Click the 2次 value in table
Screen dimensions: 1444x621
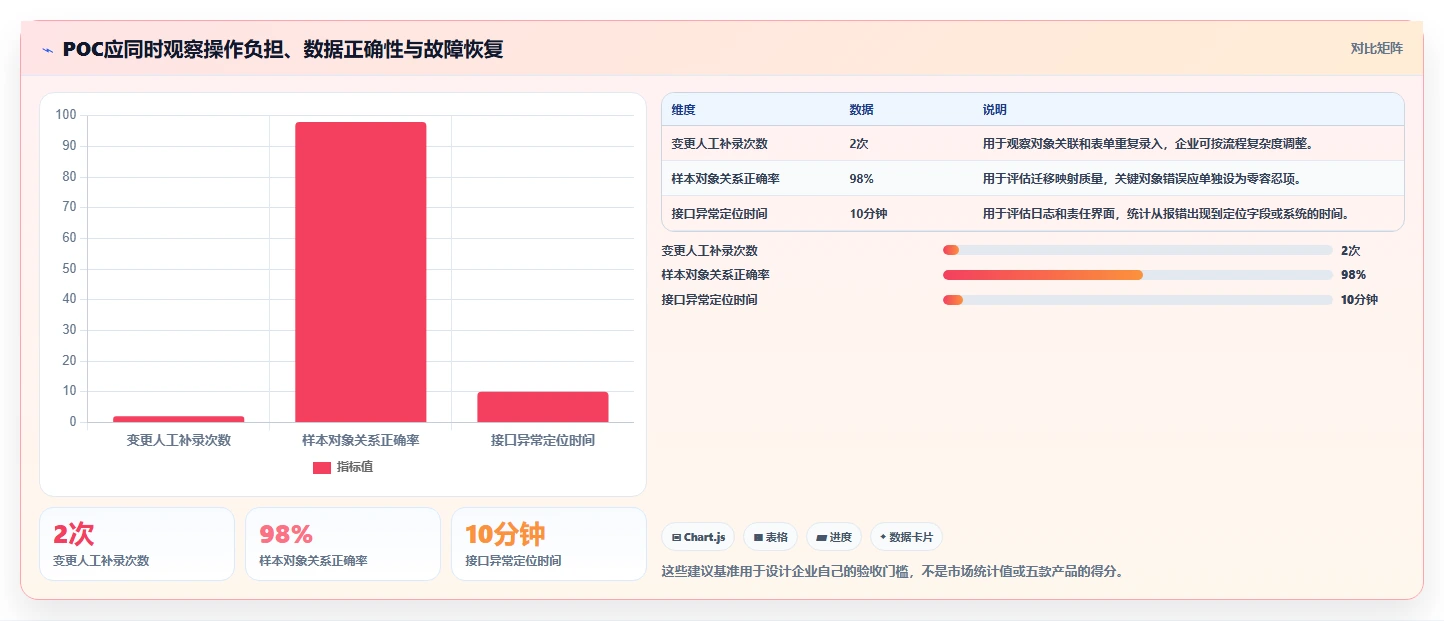tap(859, 144)
